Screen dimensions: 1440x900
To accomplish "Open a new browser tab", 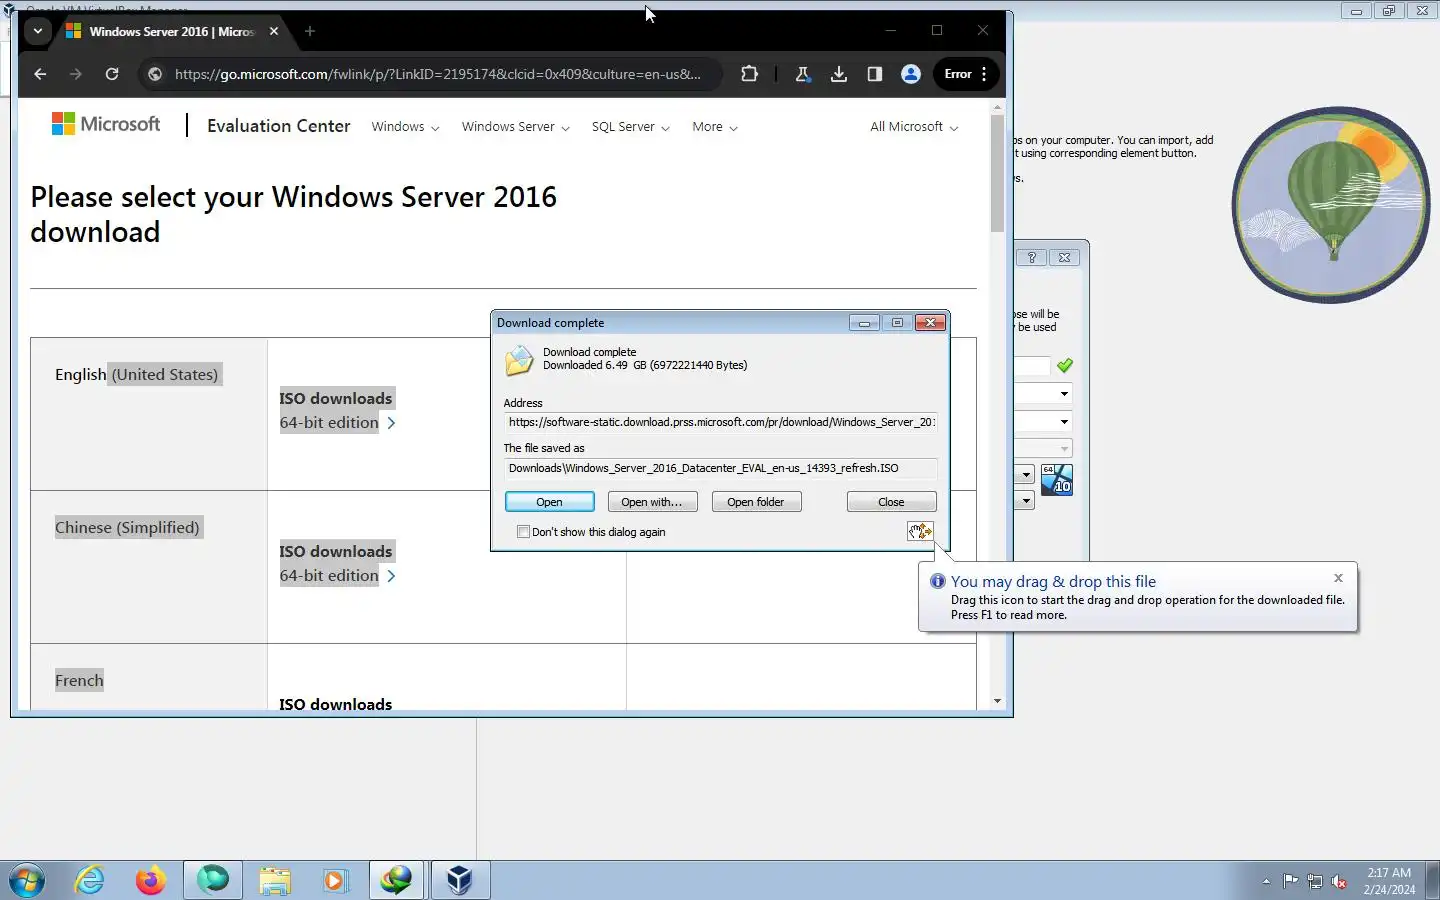I will [x=310, y=31].
